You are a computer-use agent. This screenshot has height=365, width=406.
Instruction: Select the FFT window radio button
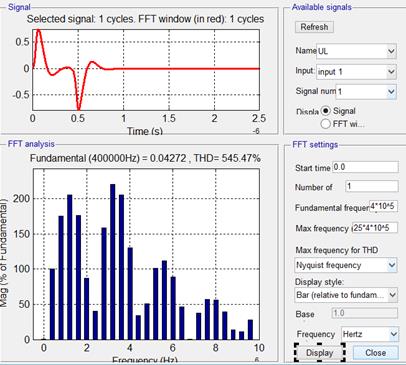[x=326, y=124]
